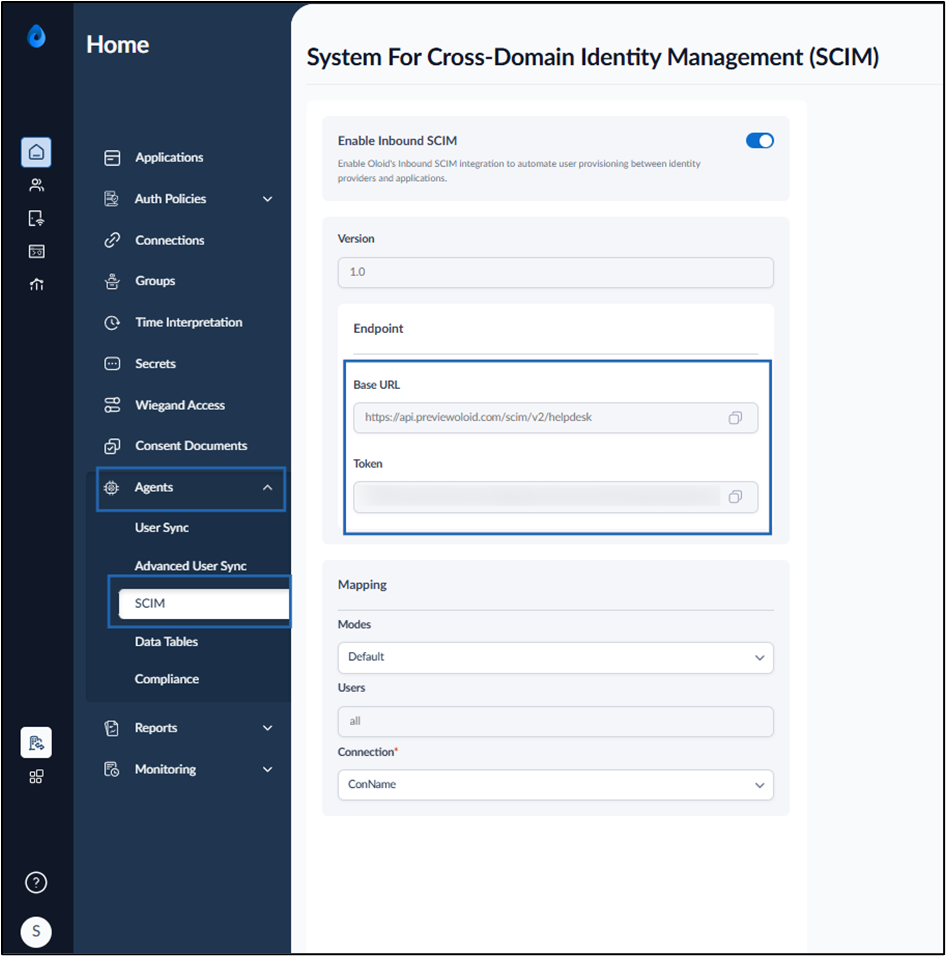The width and height of the screenshot is (946, 956).
Task: Open the building access rail icon
Action: point(37,284)
